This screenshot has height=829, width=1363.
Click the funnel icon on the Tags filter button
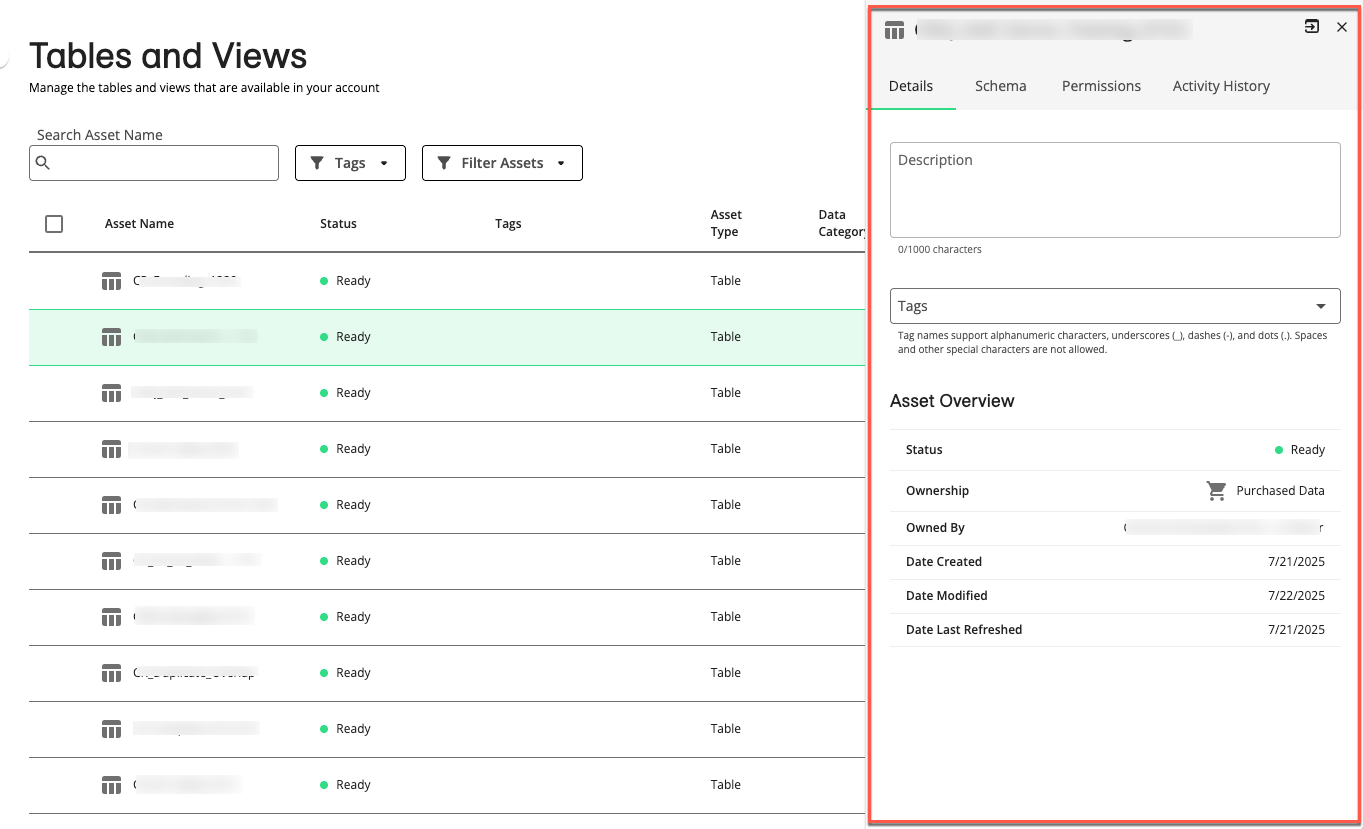tap(317, 163)
